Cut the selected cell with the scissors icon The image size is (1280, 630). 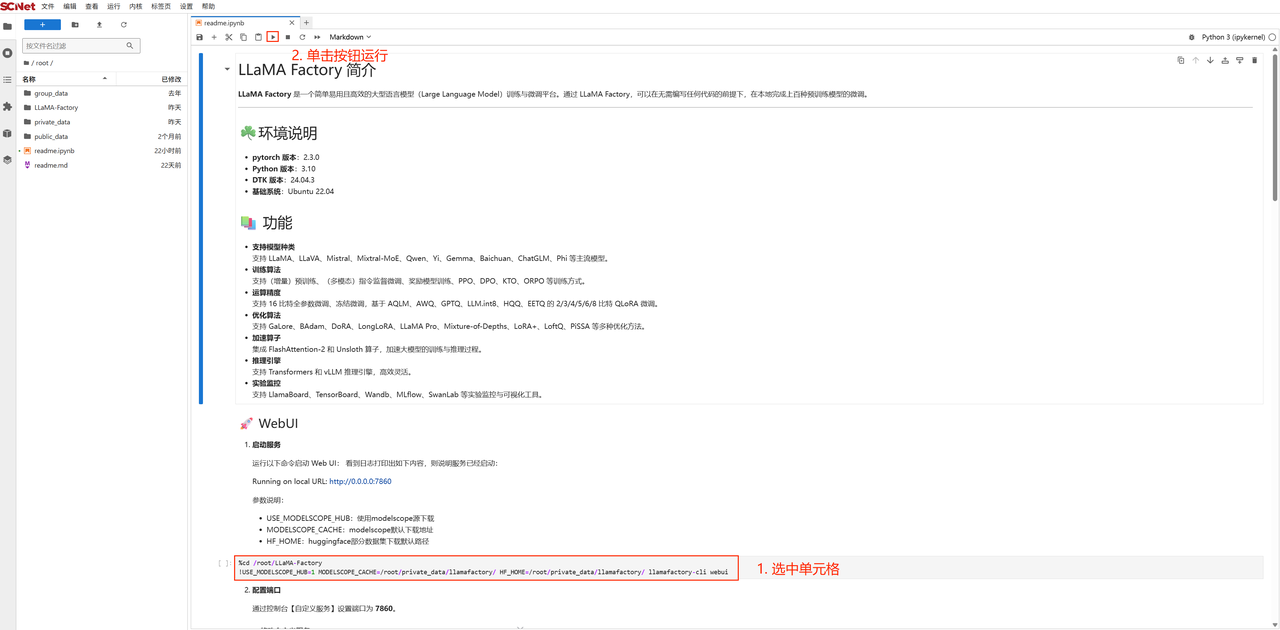pyautogui.click(x=229, y=37)
